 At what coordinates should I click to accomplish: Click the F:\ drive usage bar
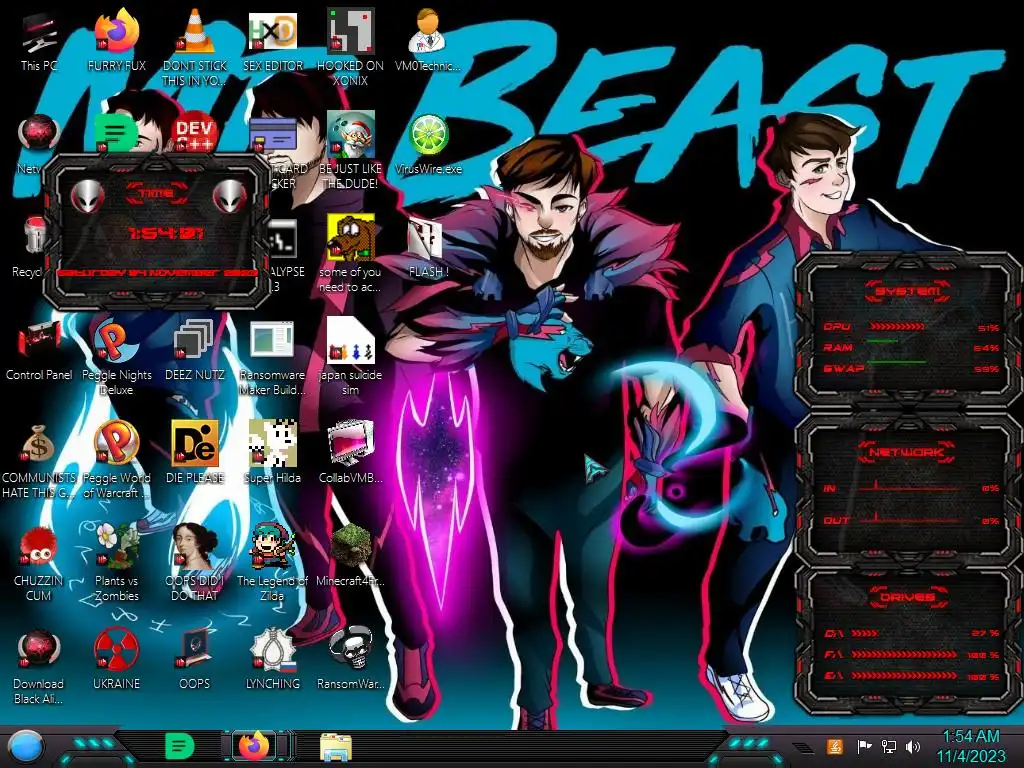point(904,654)
